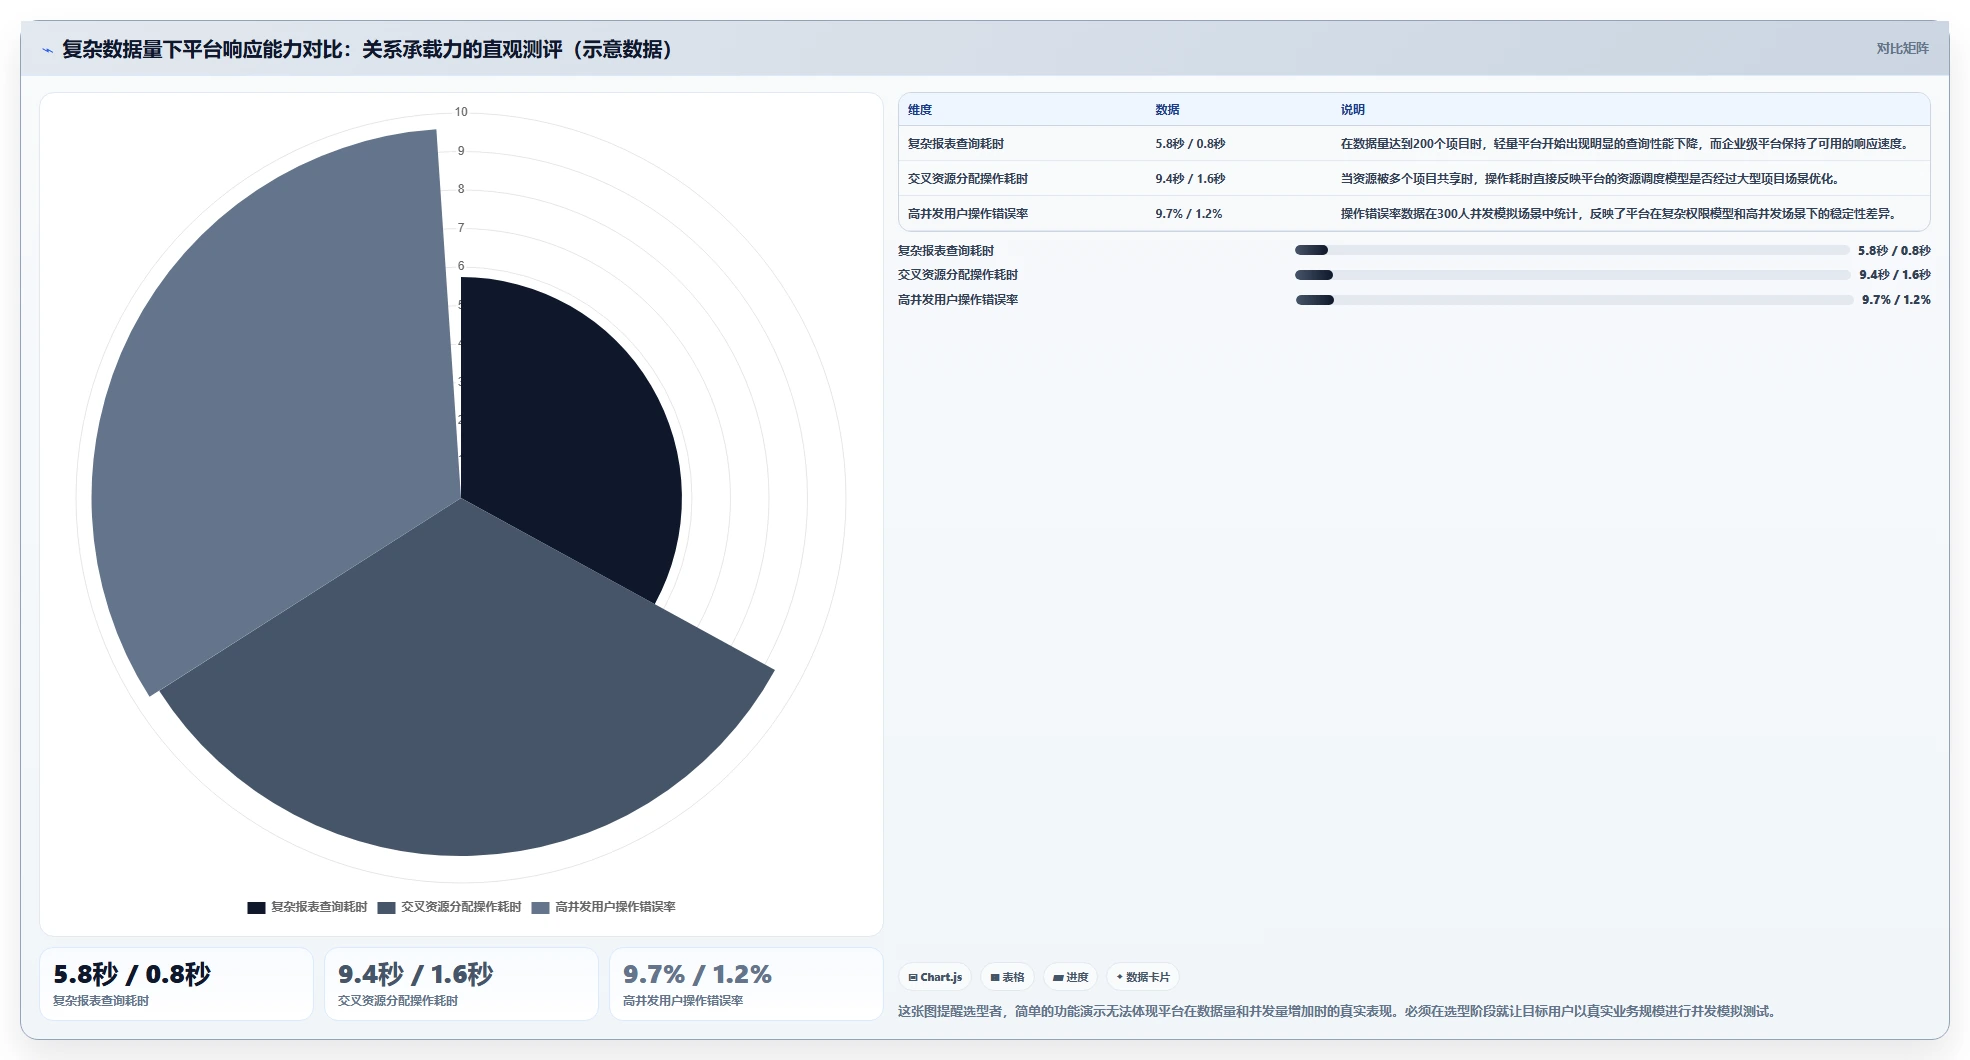Click description starting 当资源被多个项目共享时
Viewport: 1970px width, 1060px height.
[x=1590, y=179]
